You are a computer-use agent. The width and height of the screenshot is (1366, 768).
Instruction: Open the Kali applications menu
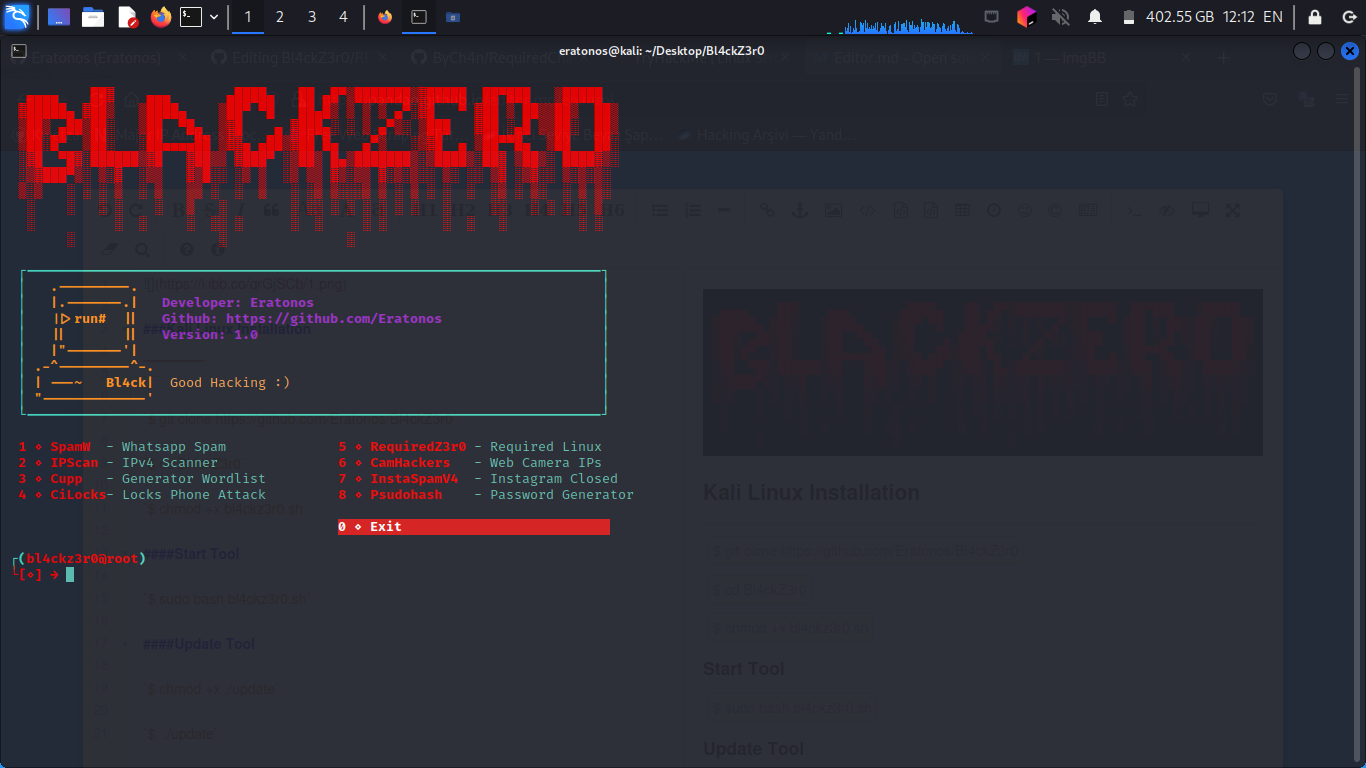(17, 16)
